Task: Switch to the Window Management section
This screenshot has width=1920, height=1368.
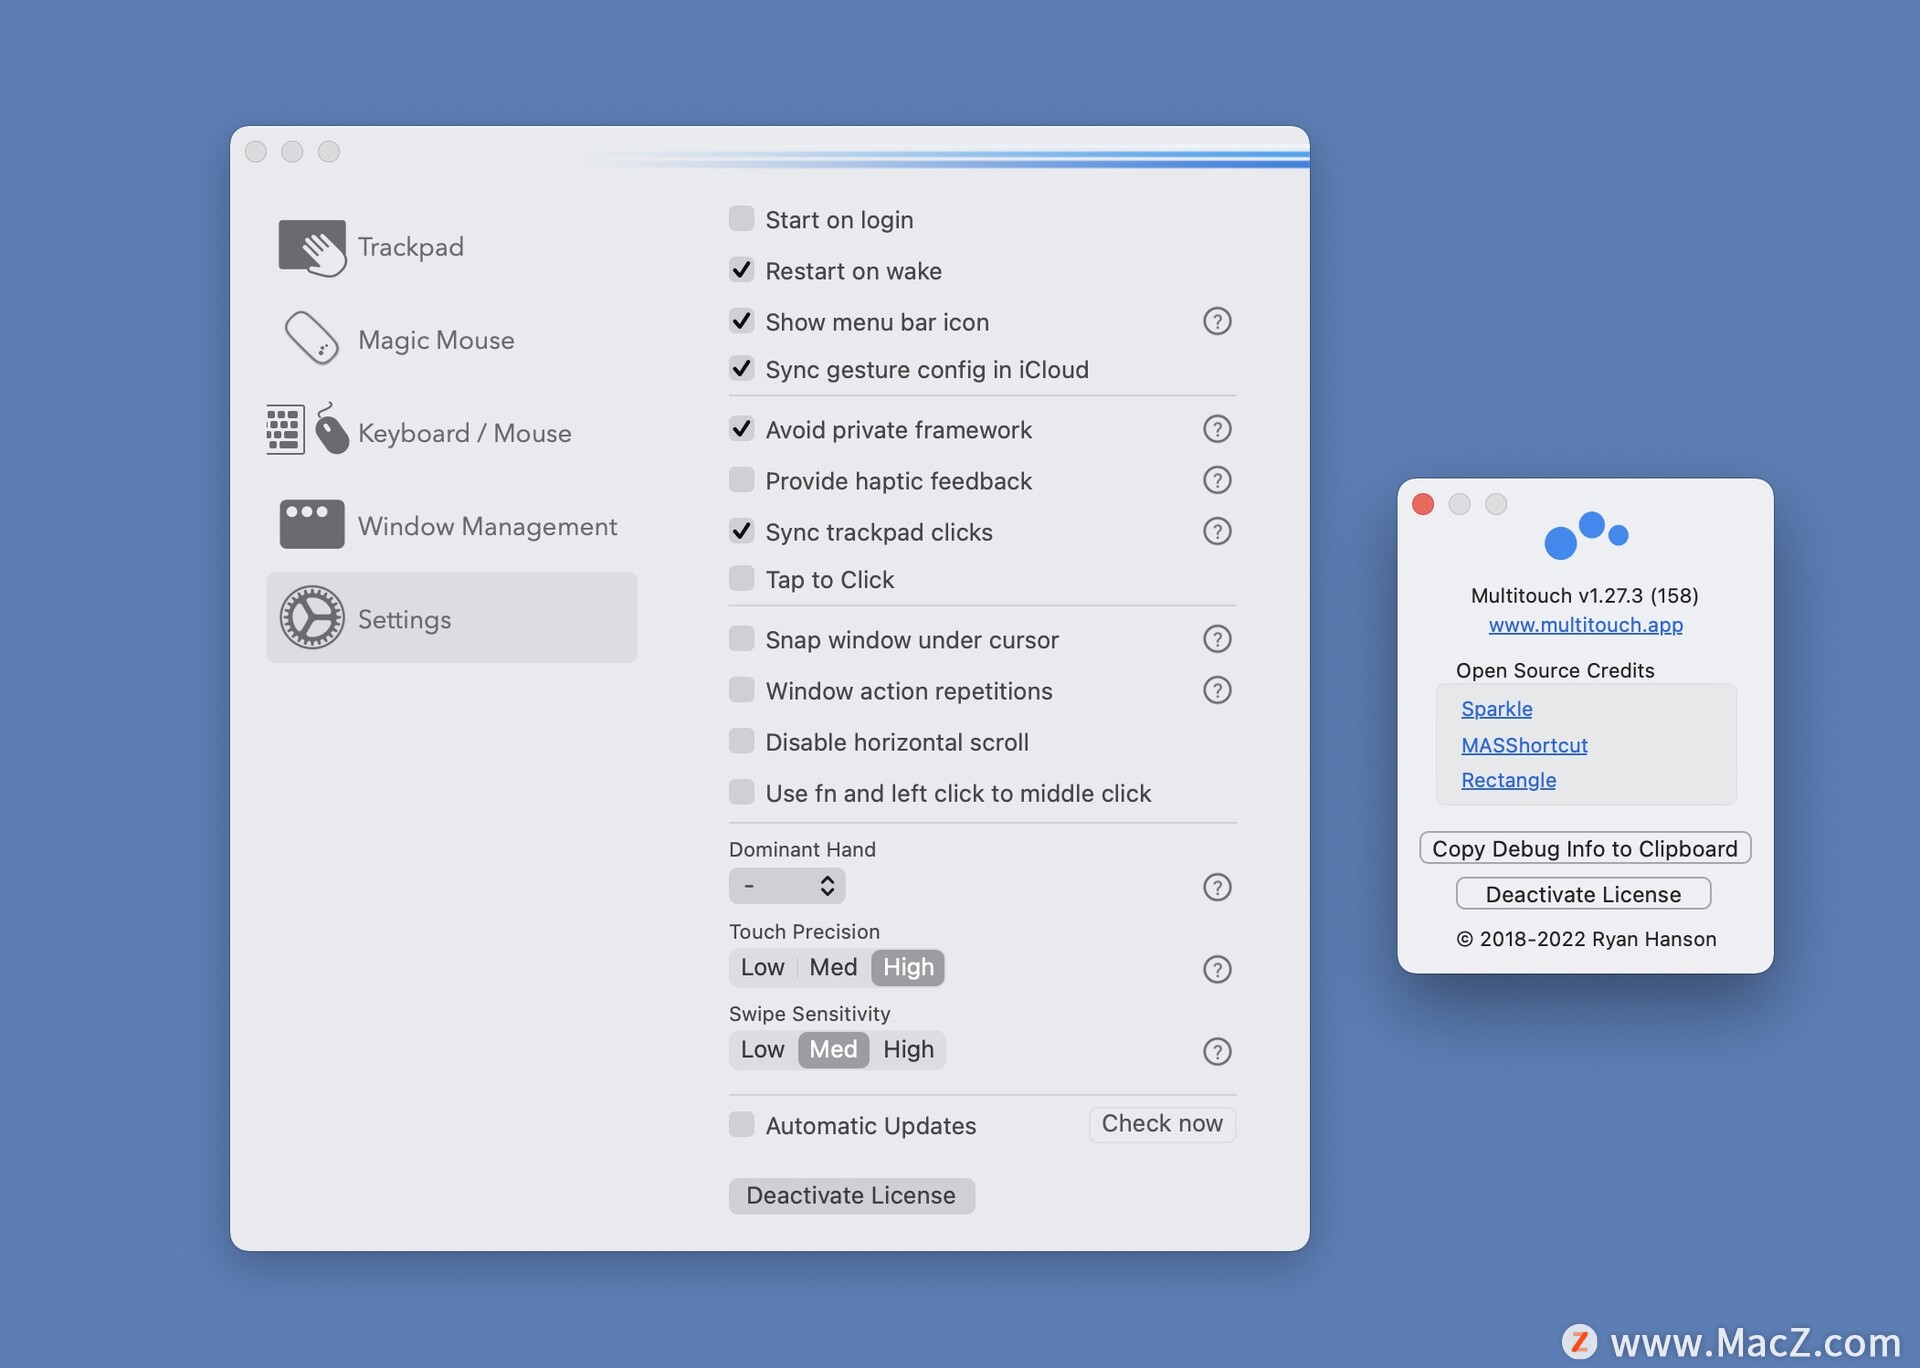Action: [x=452, y=525]
